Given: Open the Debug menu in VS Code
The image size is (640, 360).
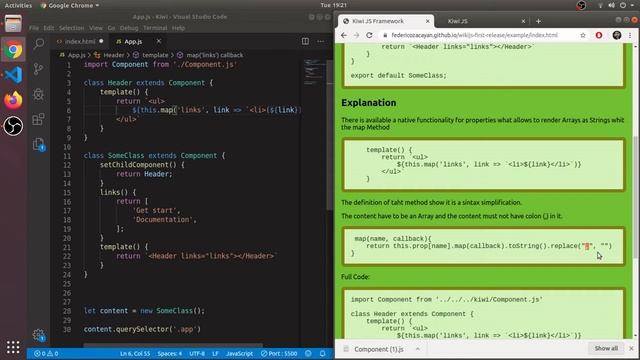Looking at the screenshot, I should pos(129,28).
